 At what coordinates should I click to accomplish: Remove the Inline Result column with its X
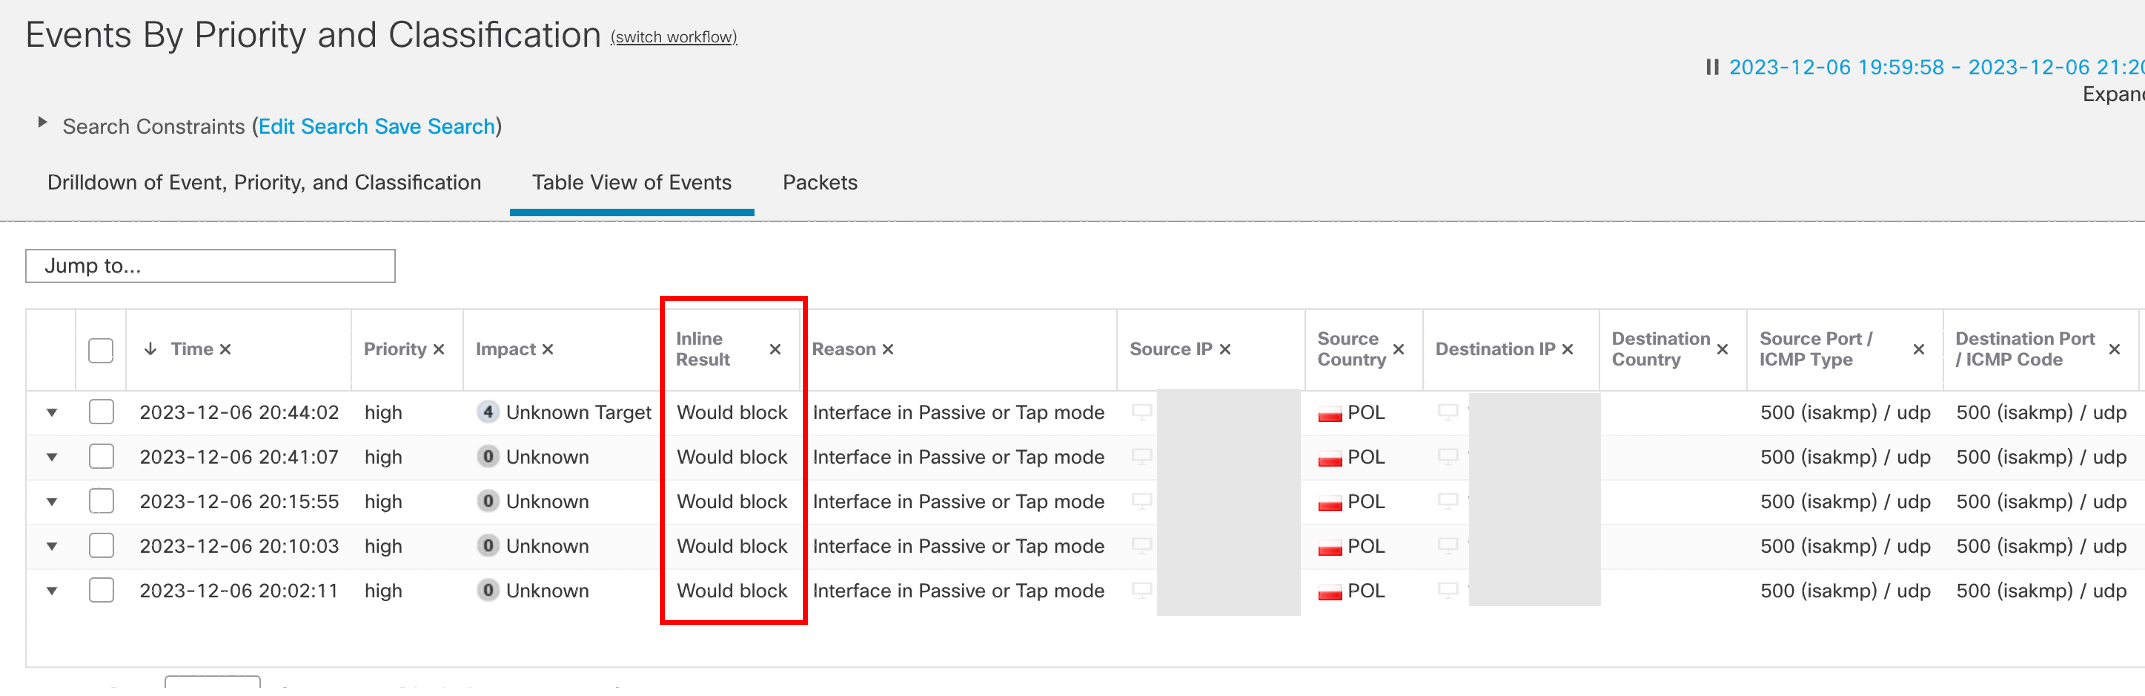(x=775, y=349)
